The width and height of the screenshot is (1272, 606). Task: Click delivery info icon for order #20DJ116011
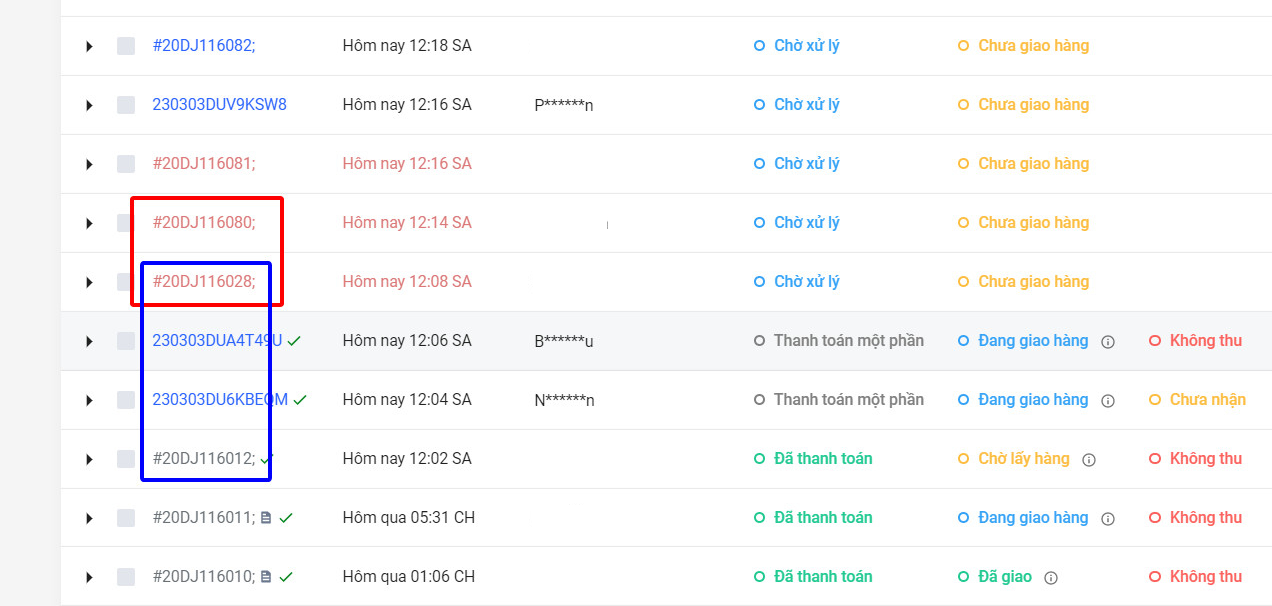click(1108, 519)
